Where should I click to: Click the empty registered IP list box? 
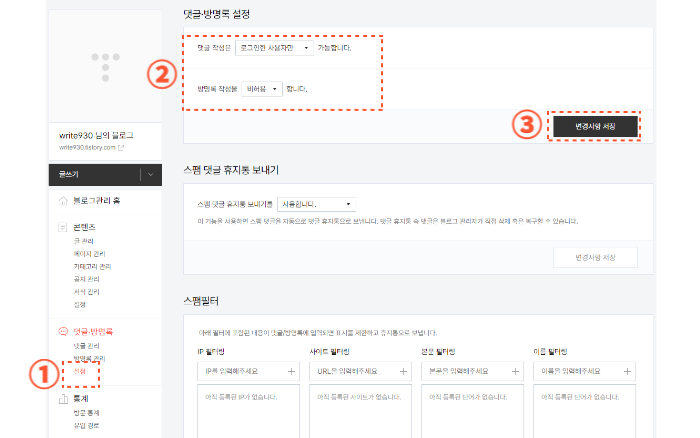249,411
